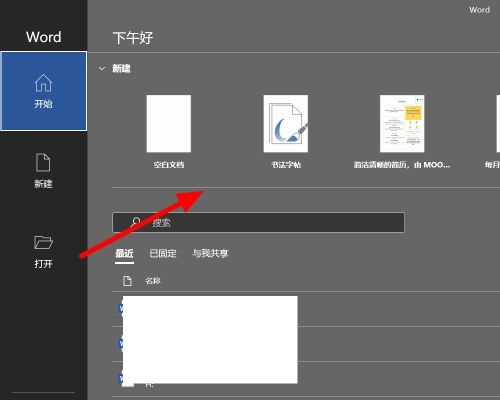This screenshot has height=400, width=500.
Task: Click the document icon in list header
Action: coord(127,281)
